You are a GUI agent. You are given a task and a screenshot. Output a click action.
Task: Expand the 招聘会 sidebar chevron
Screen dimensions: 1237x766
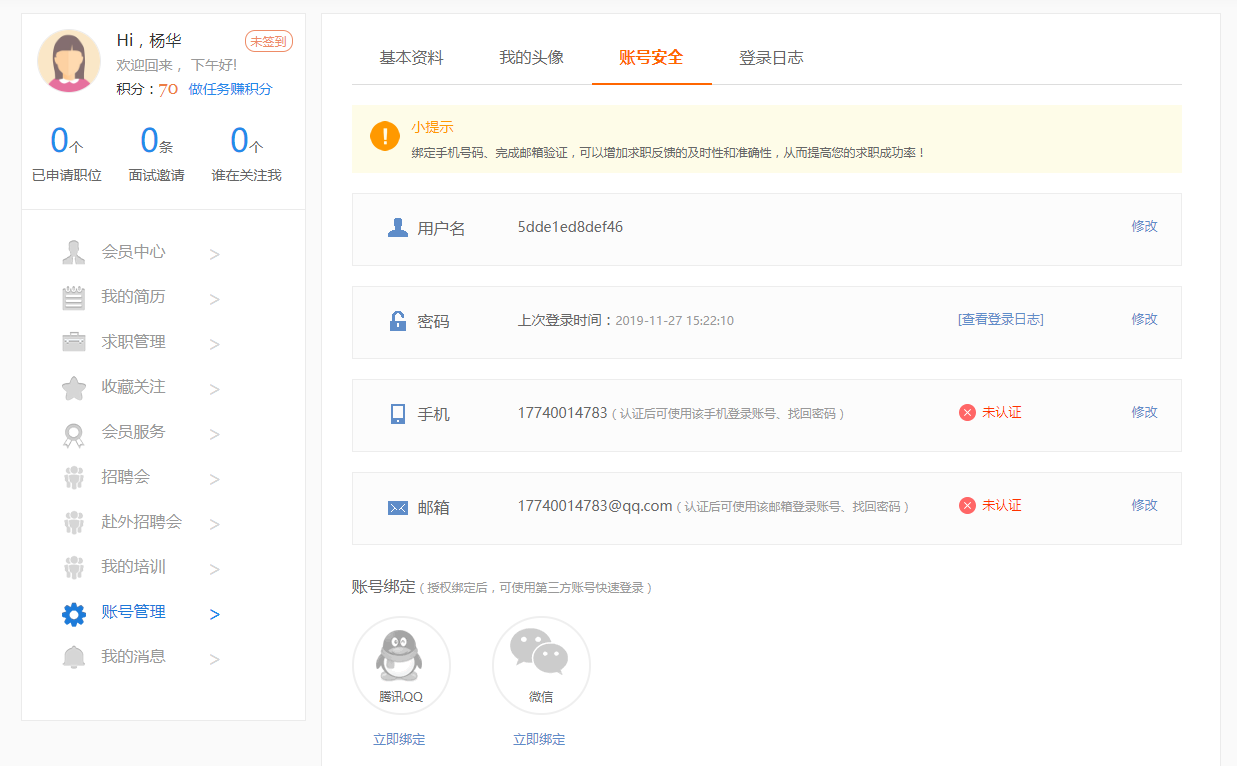(214, 479)
